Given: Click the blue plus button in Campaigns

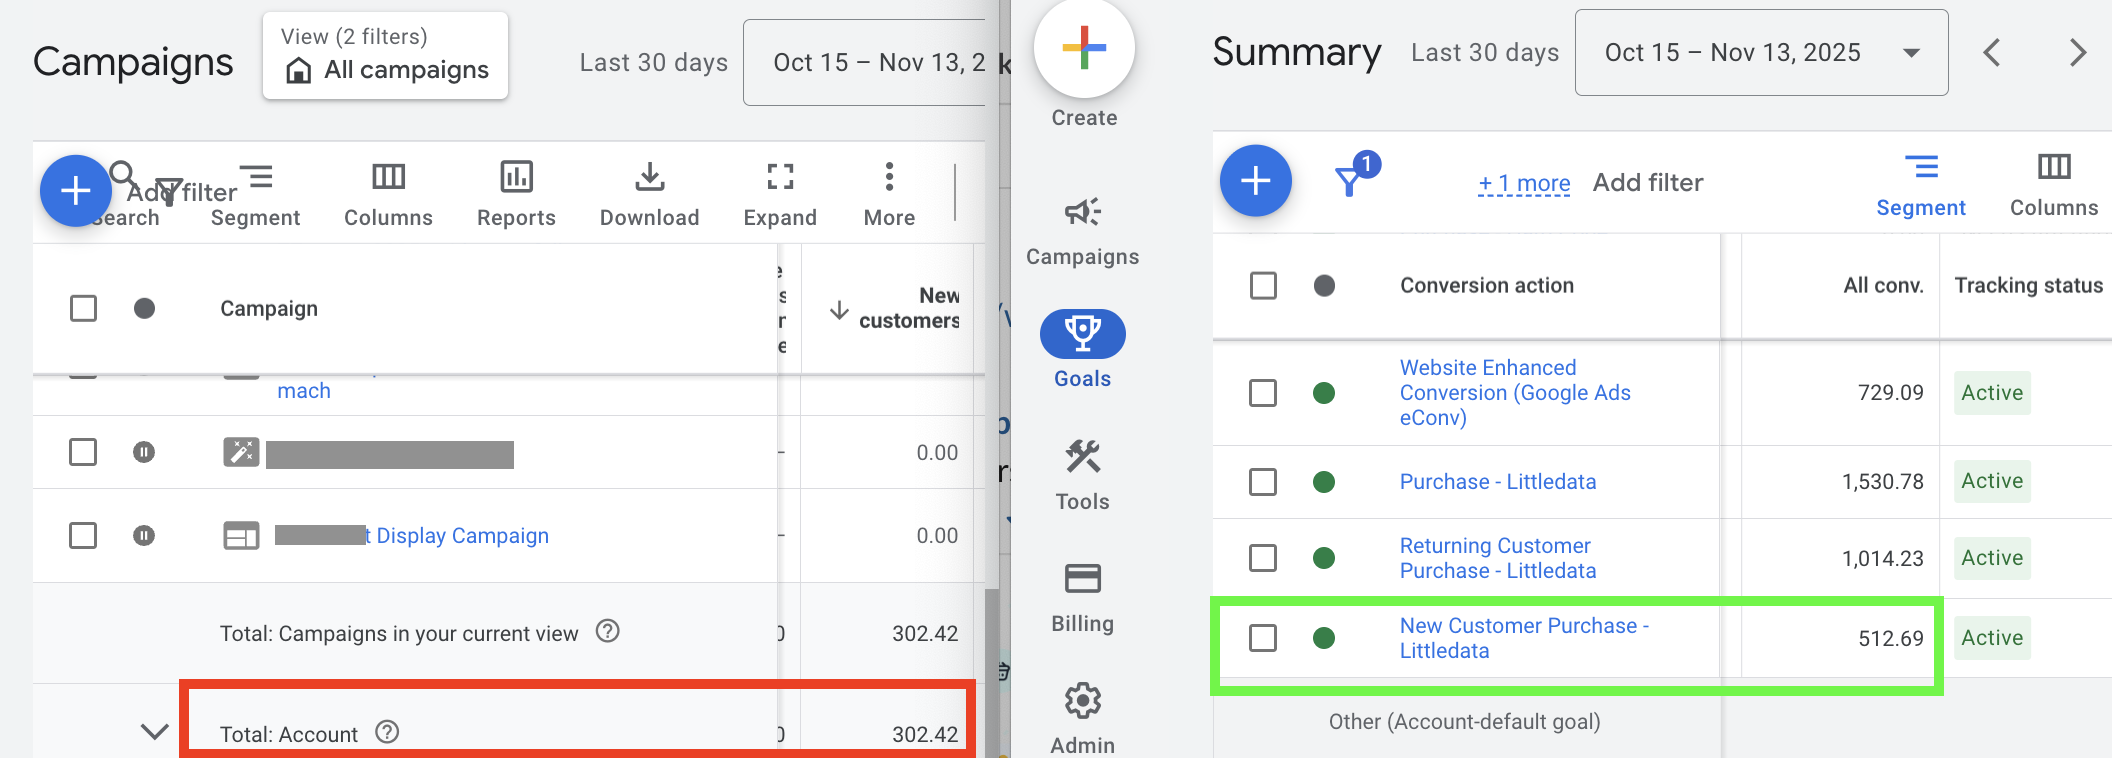Looking at the screenshot, I should click(x=76, y=190).
